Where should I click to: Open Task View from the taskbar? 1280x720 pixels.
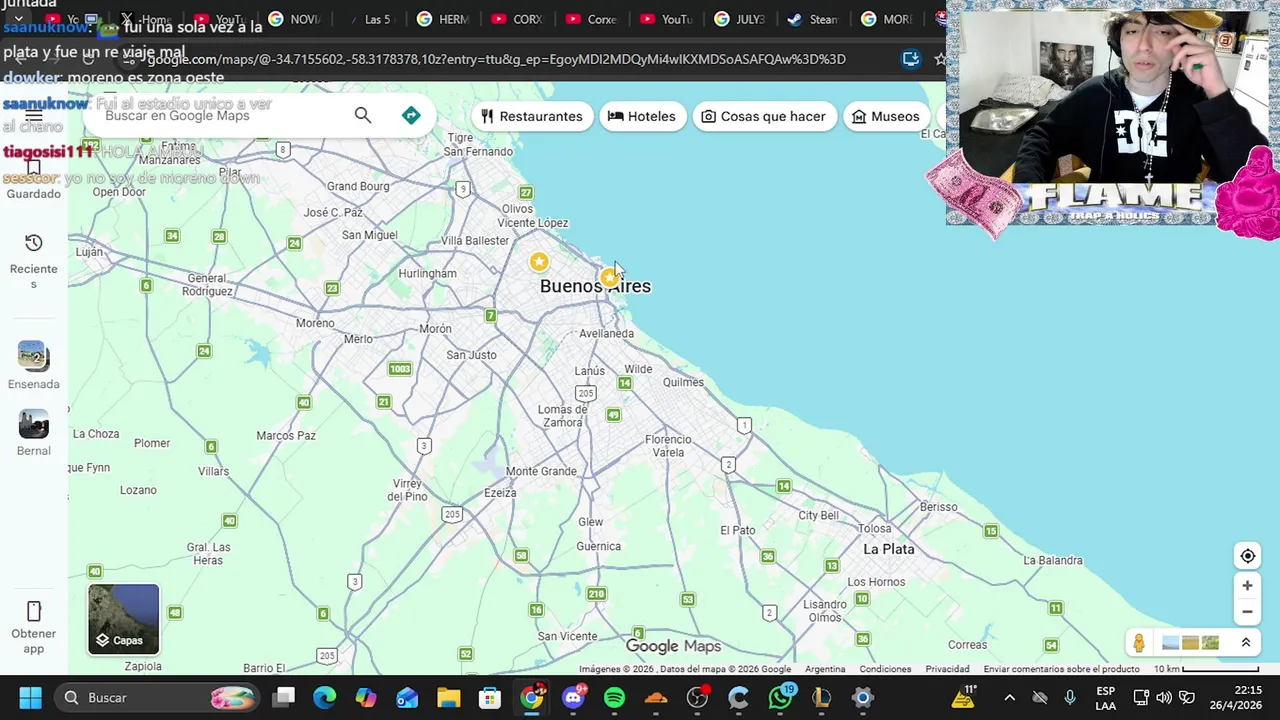pyautogui.click(x=284, y=698)
